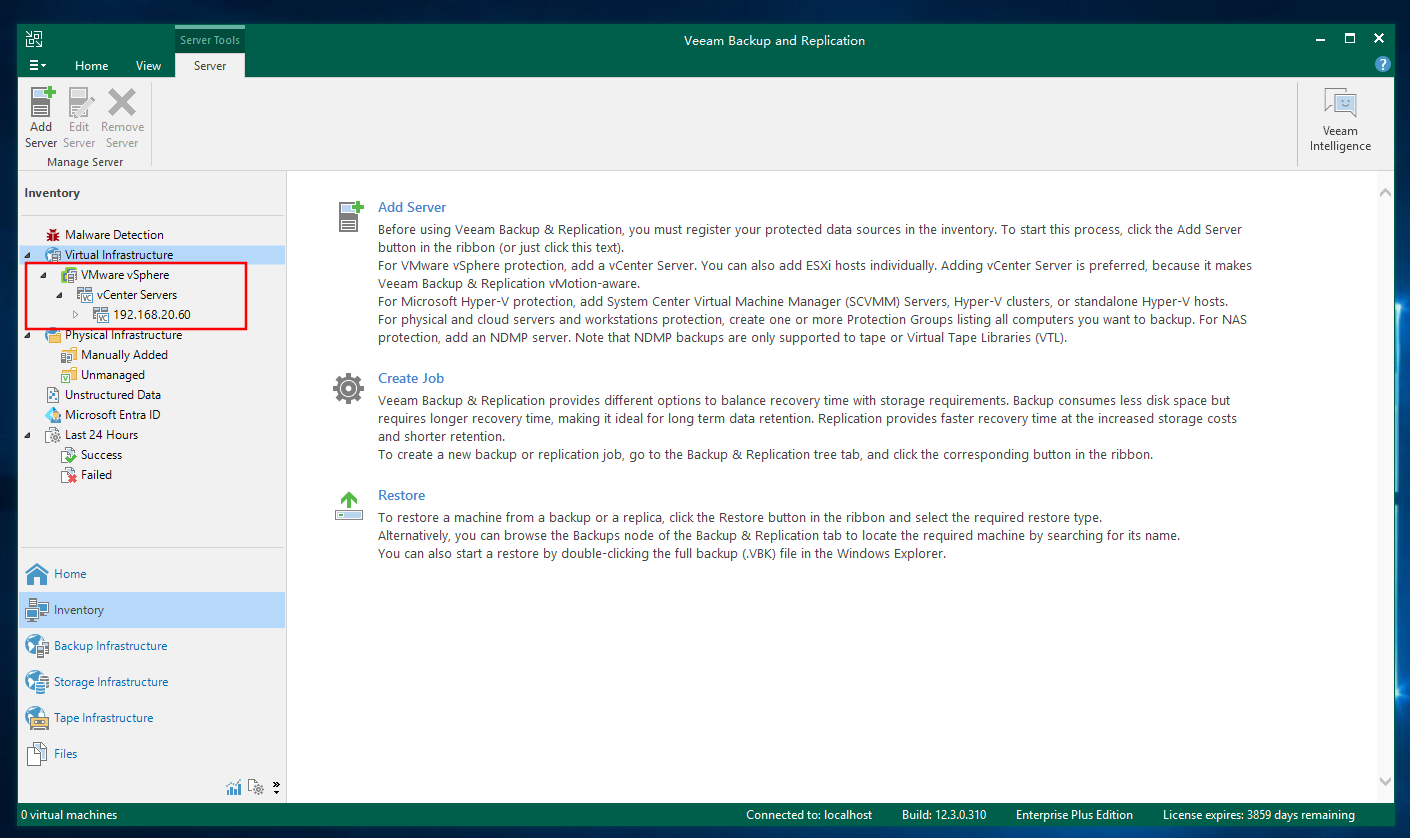Open the Storage Infrastructure view
Screen dimensions: 1410x838
[x=152, y=682]
